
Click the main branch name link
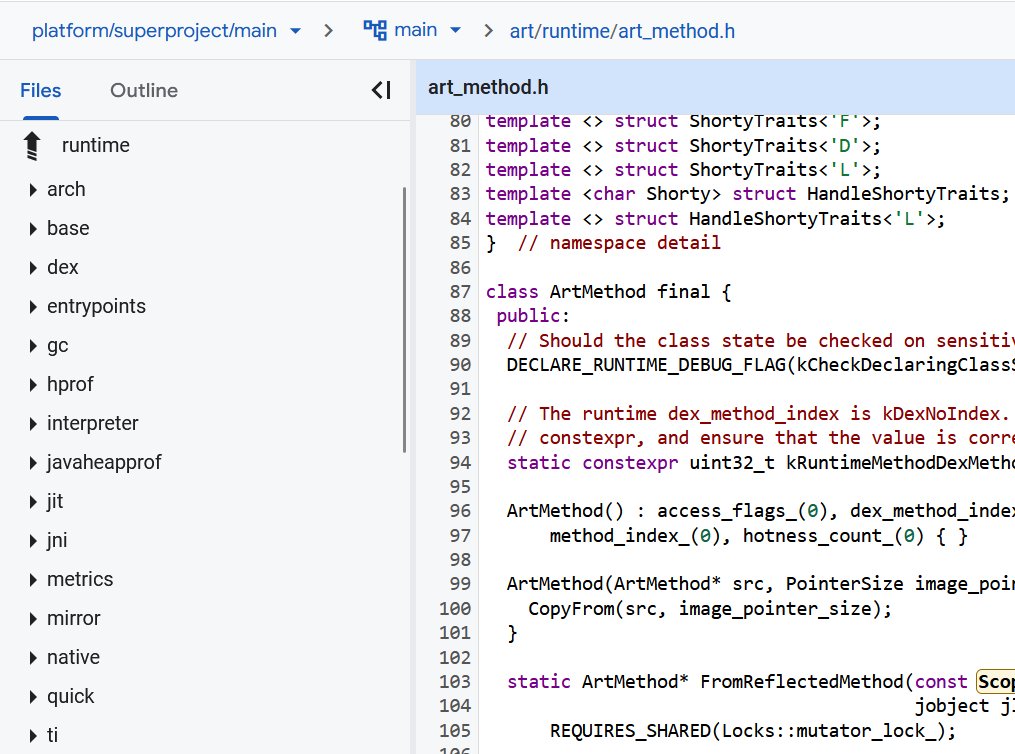[x=416, y=30]
